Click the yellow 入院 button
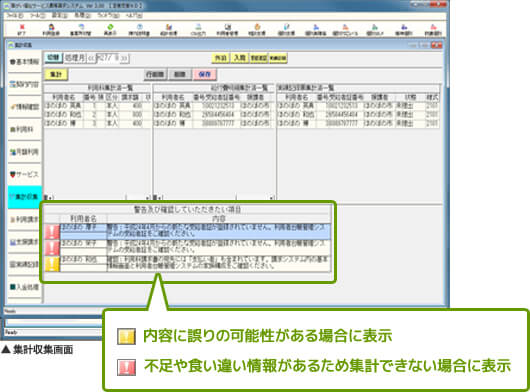 tap(240, 58)
